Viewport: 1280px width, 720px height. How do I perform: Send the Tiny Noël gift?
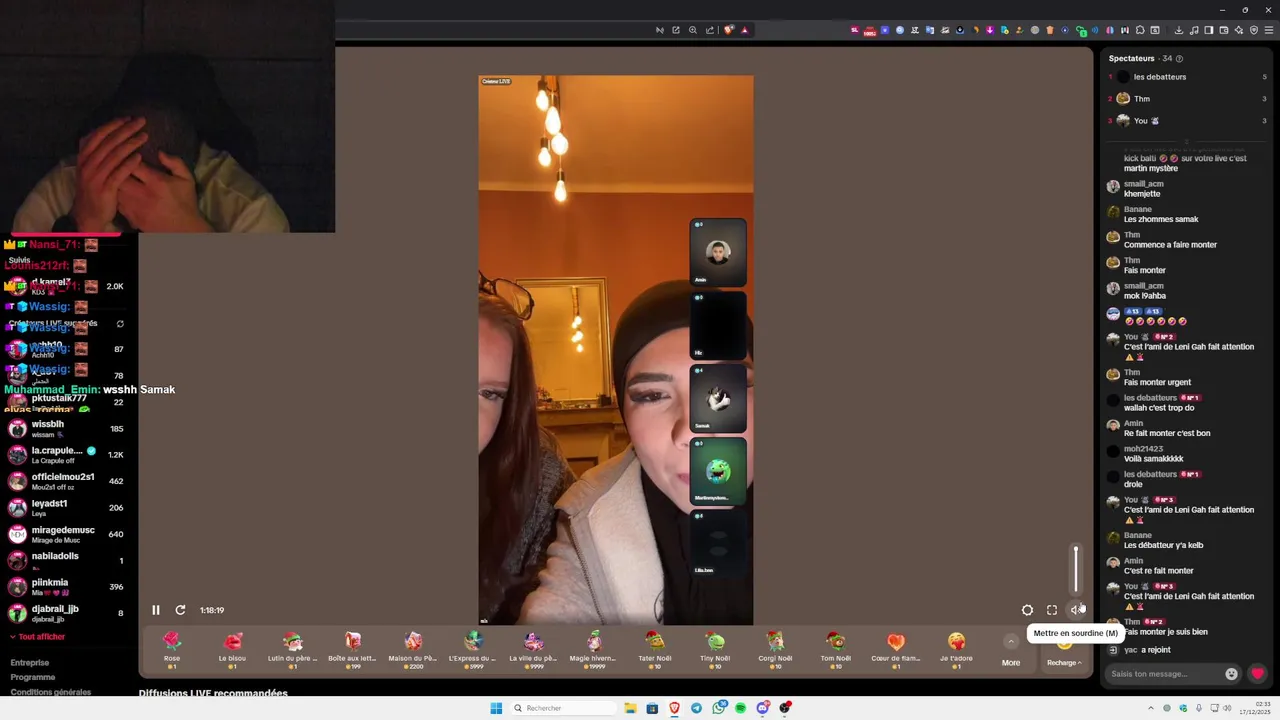pos(715,649)
